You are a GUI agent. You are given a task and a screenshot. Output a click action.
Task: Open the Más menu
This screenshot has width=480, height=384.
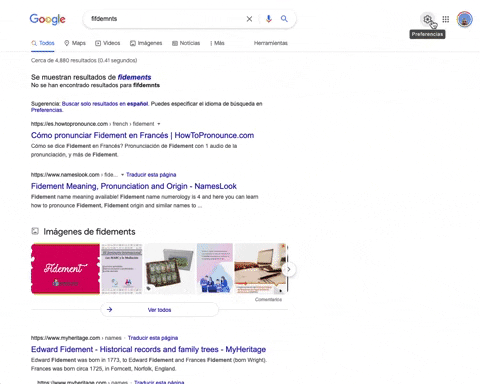tap(217, 43)
